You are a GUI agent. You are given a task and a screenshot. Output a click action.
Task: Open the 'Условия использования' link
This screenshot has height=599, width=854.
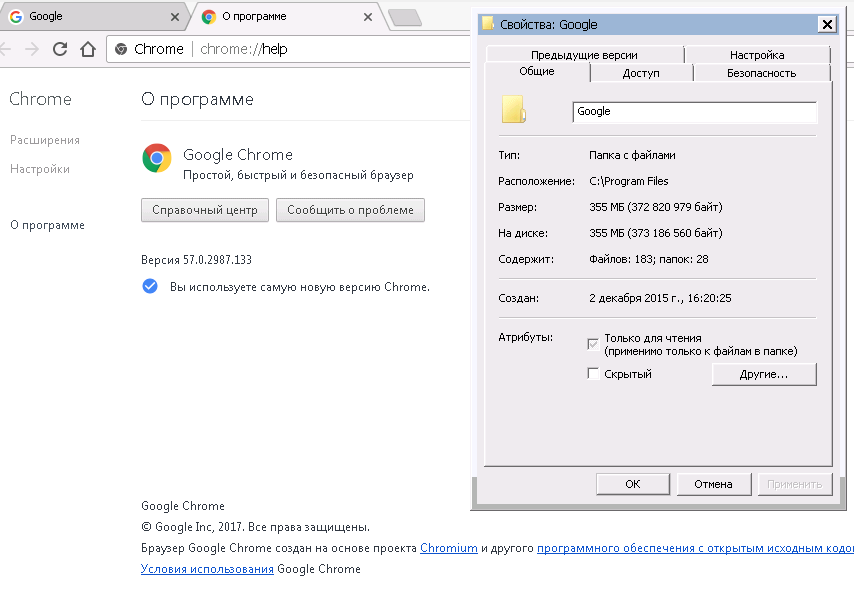pyautogui.click(x=207, y=569)
